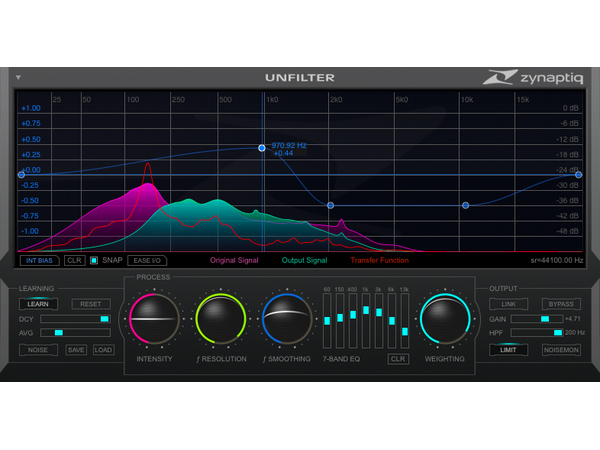Select the leftmost curve breakpoint at +0.00
Viewport: 600px width, 450px height.
(21, 175)
